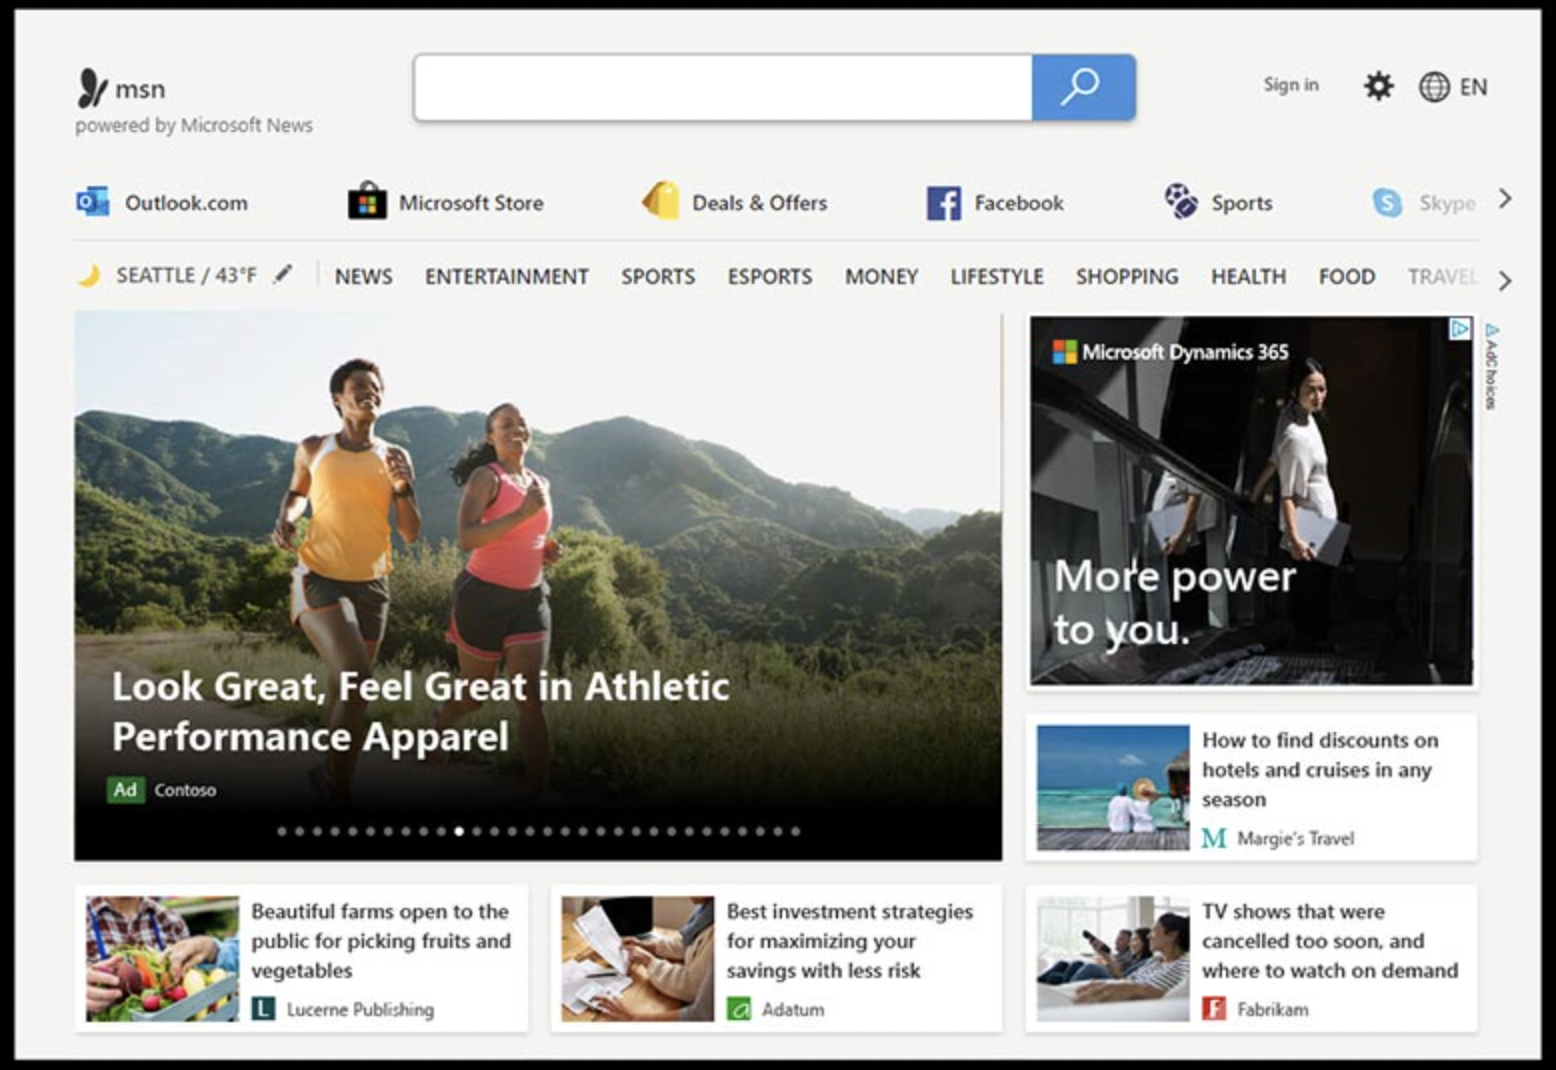Open Skype from the shortcut bar
This screenshot has width=1556, height=1070.
[x=1389, y=203]
